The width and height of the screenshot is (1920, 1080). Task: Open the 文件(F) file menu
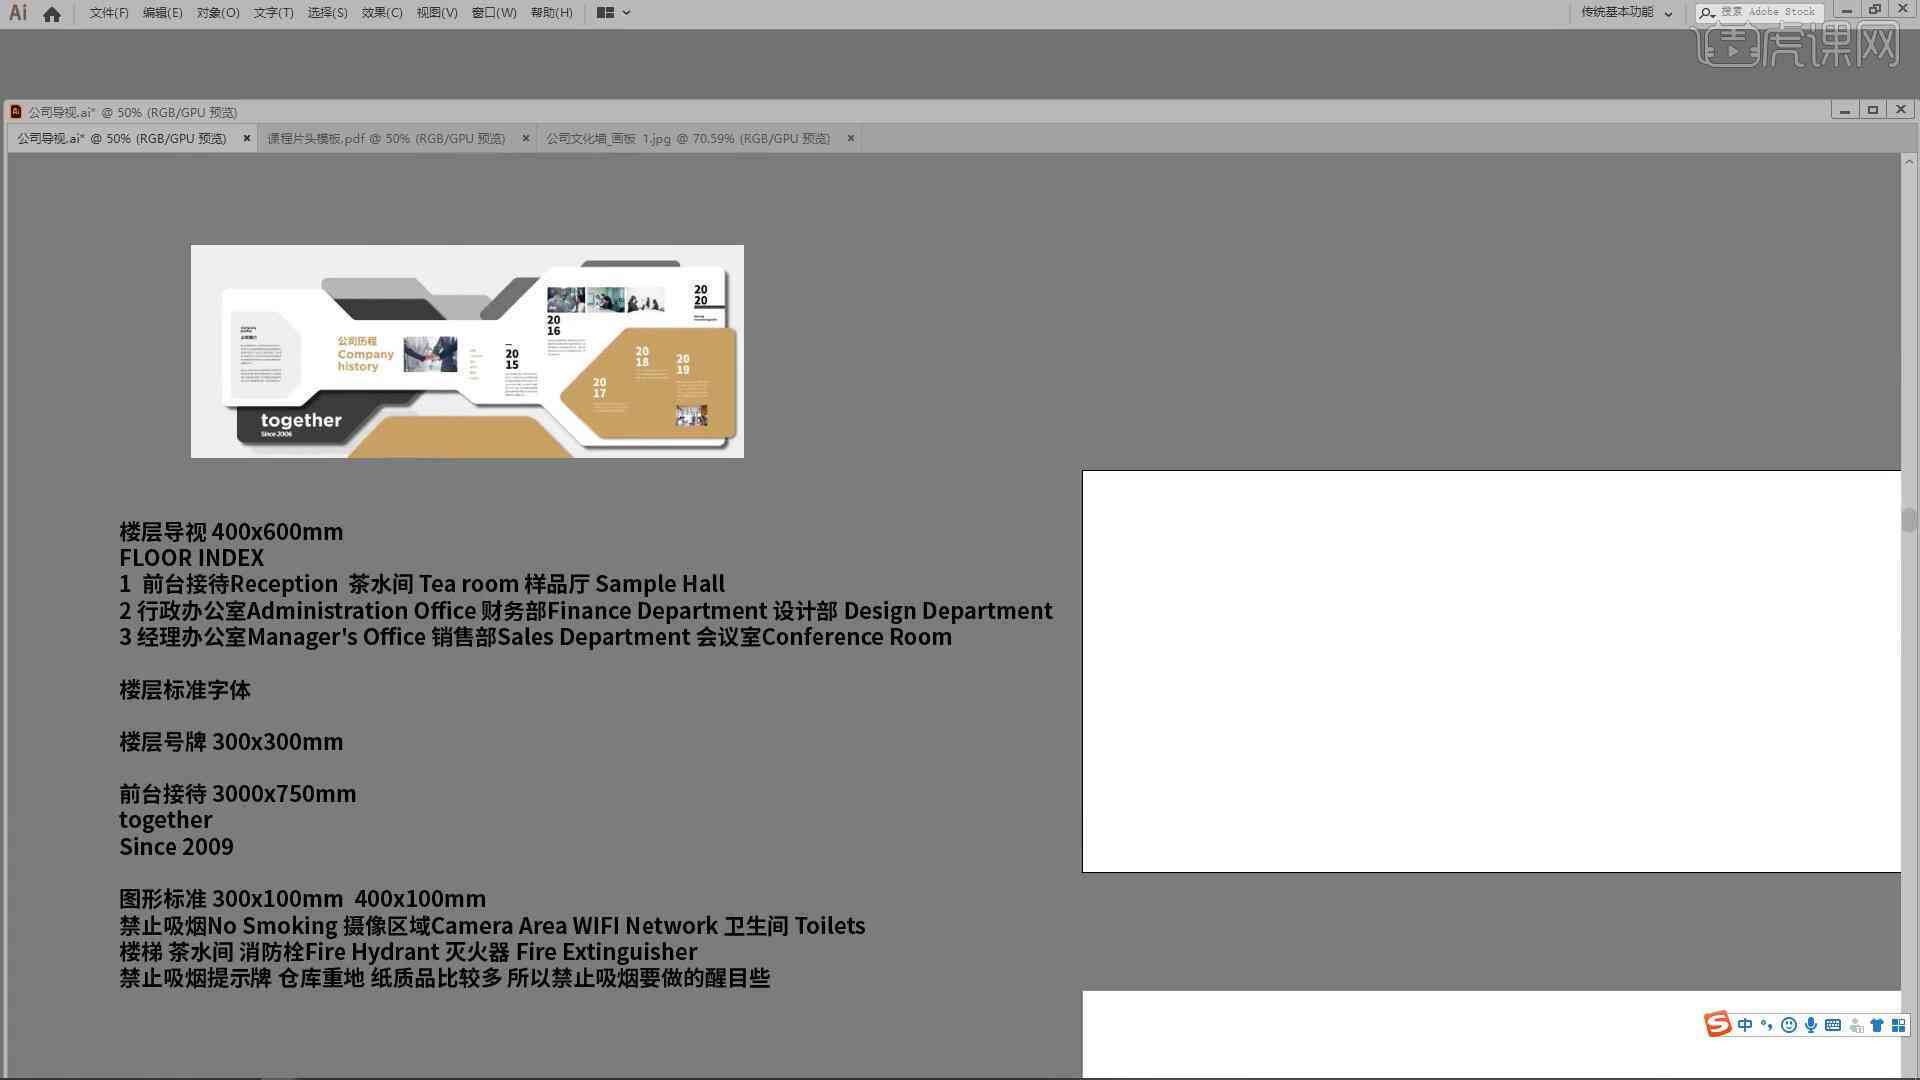click(107, 12)
